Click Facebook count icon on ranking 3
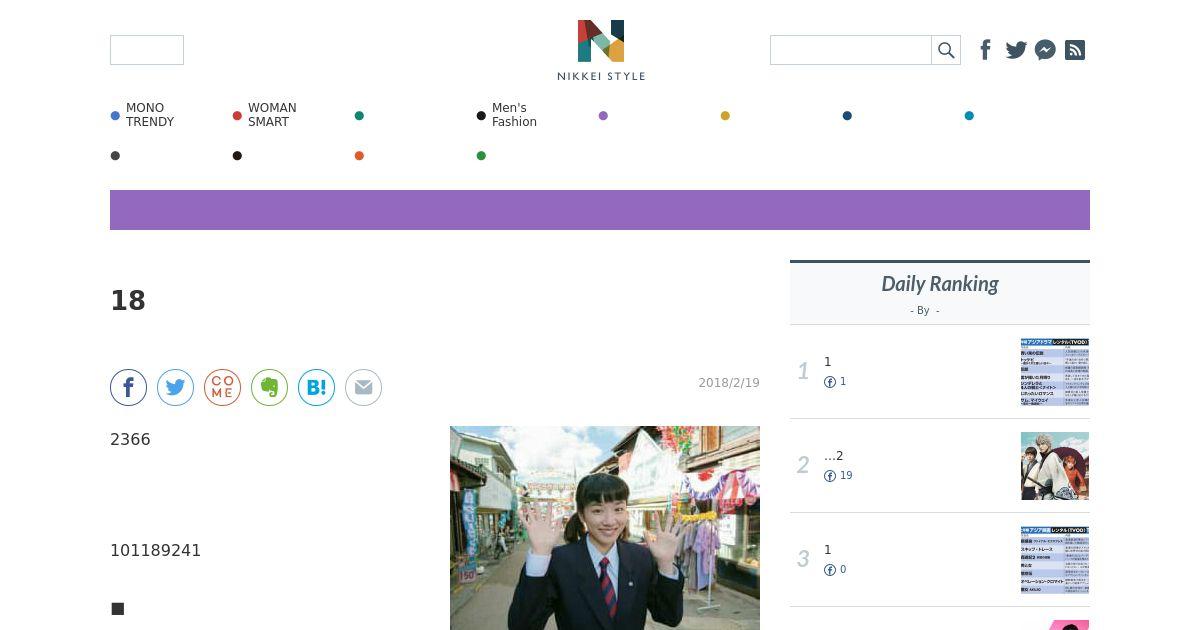Image resolution: width=1200 pixels, height=630 pixels. pos(830,570)
